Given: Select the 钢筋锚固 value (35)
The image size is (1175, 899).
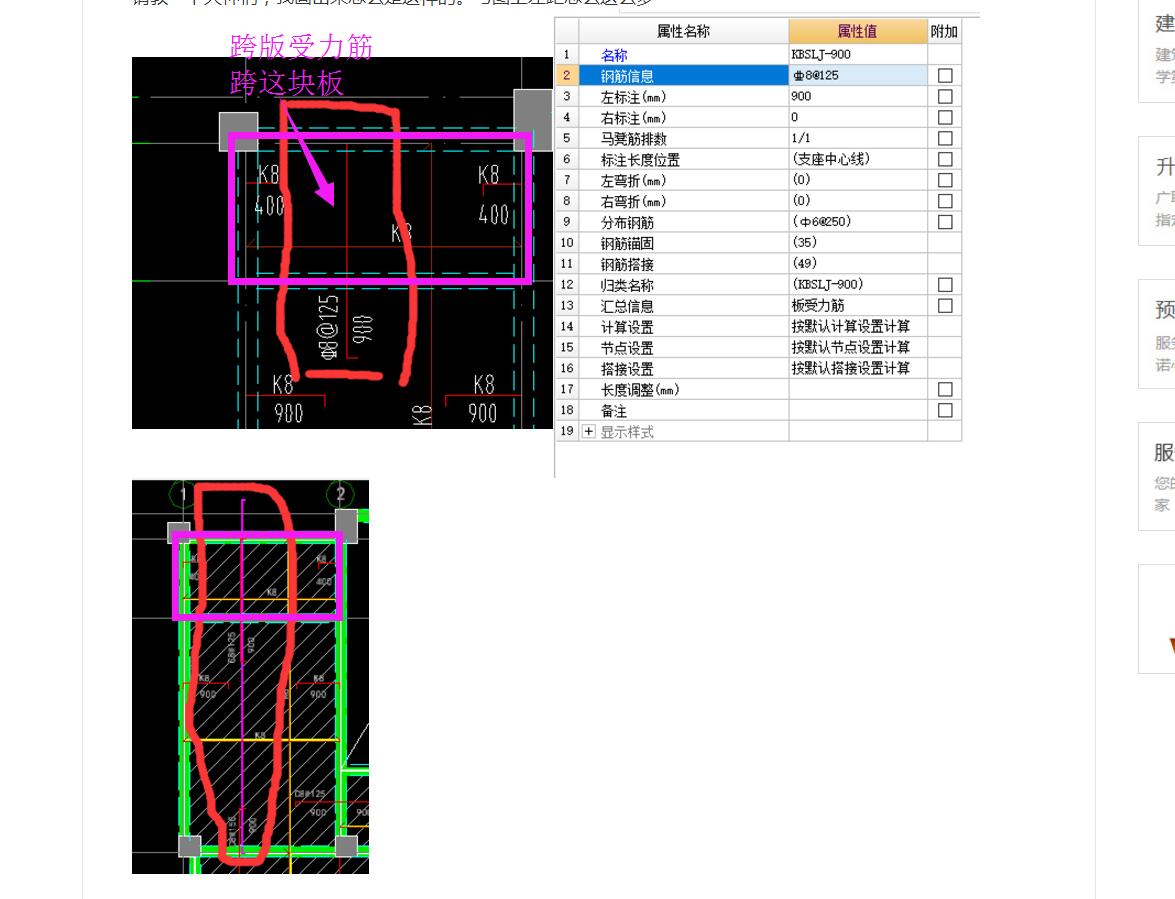Looking at the screenshot, I should [804, 243].
